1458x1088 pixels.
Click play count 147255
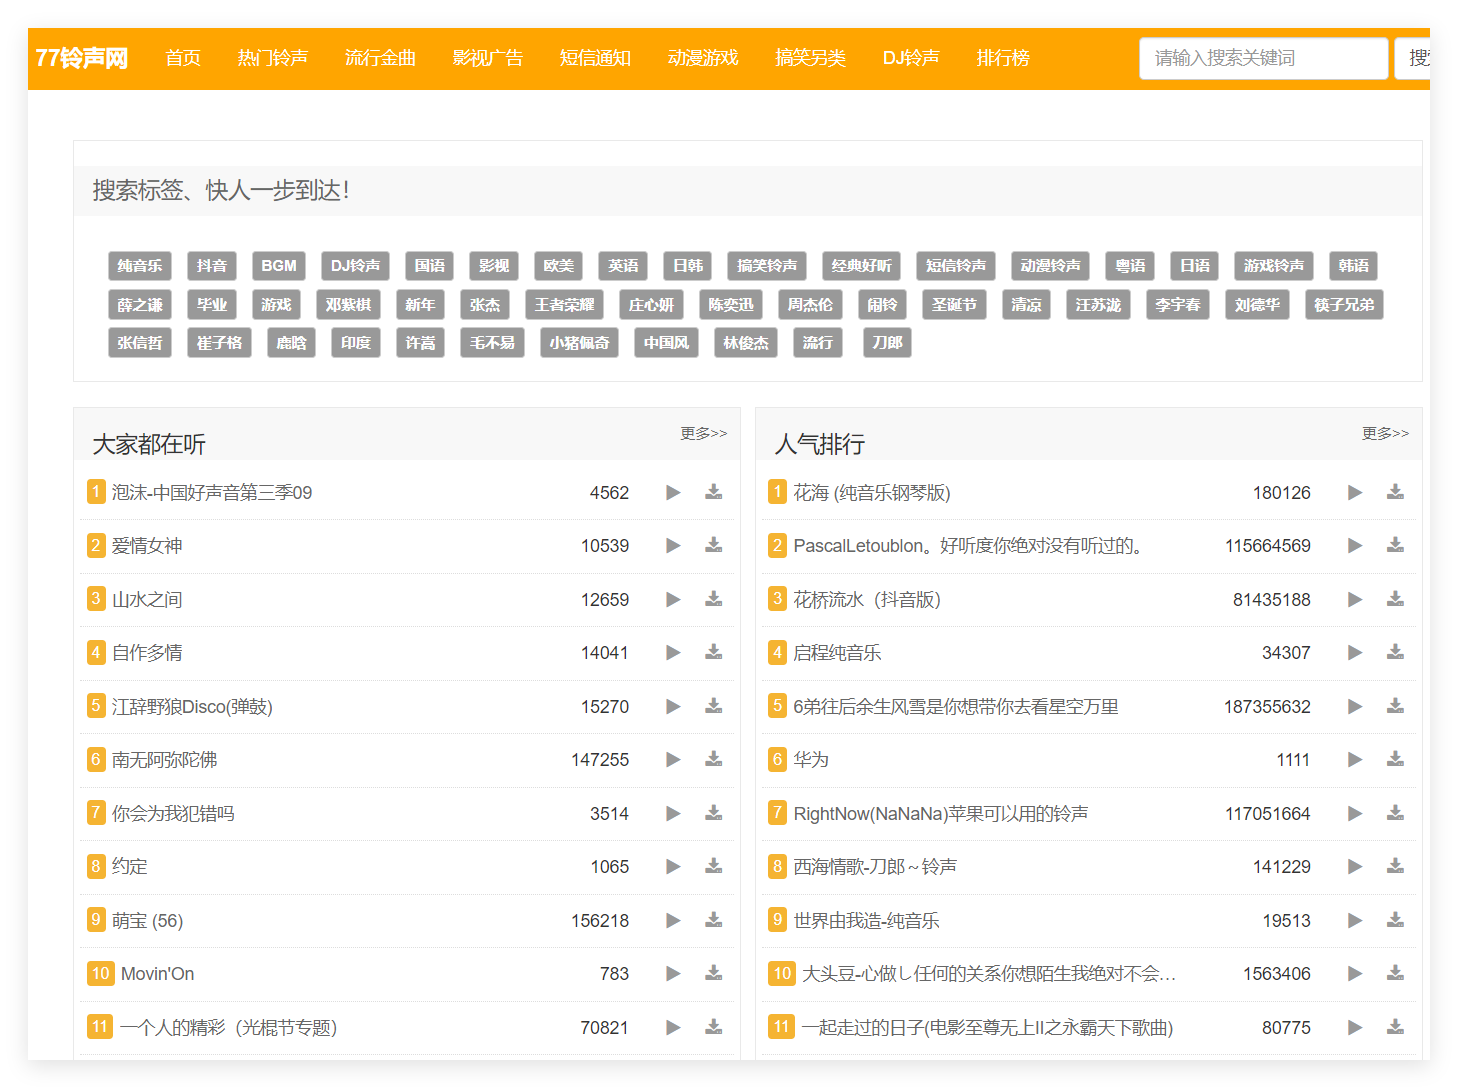pyautogui.click(x=600, y=760)
